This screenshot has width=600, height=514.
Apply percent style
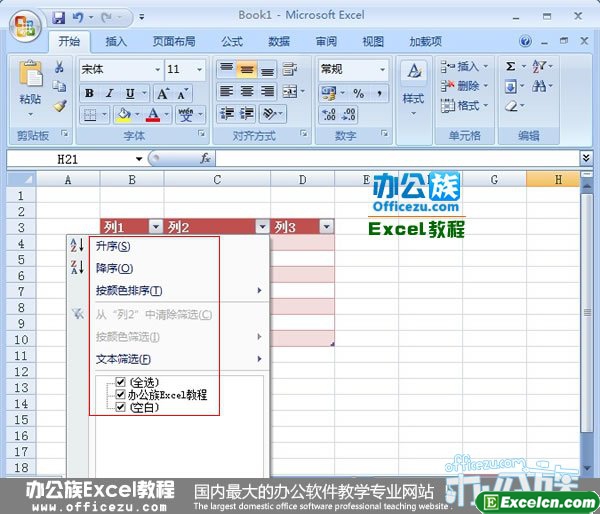[359, 93]
